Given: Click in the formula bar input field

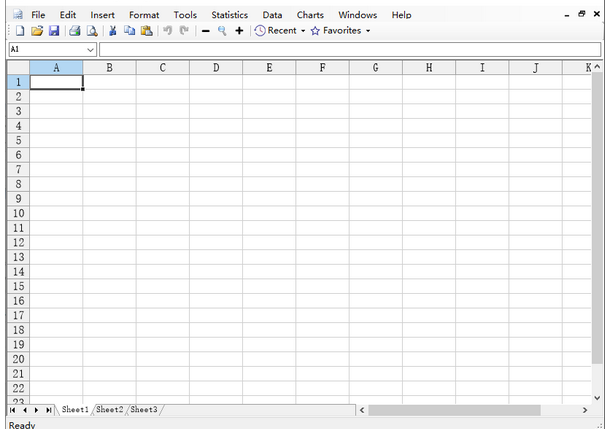Looking at the screenshot, I should tap(350, 49).
